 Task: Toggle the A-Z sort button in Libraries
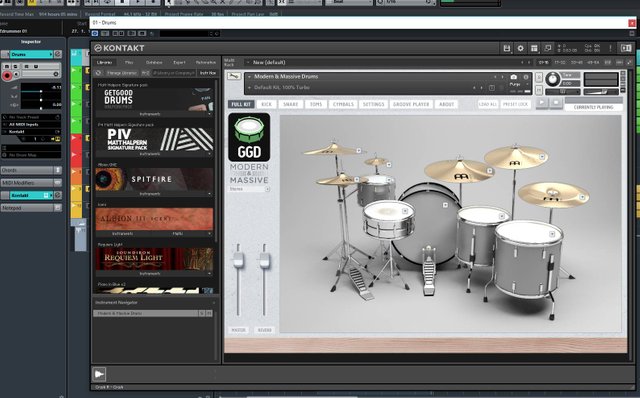click(x=145, y=73)
